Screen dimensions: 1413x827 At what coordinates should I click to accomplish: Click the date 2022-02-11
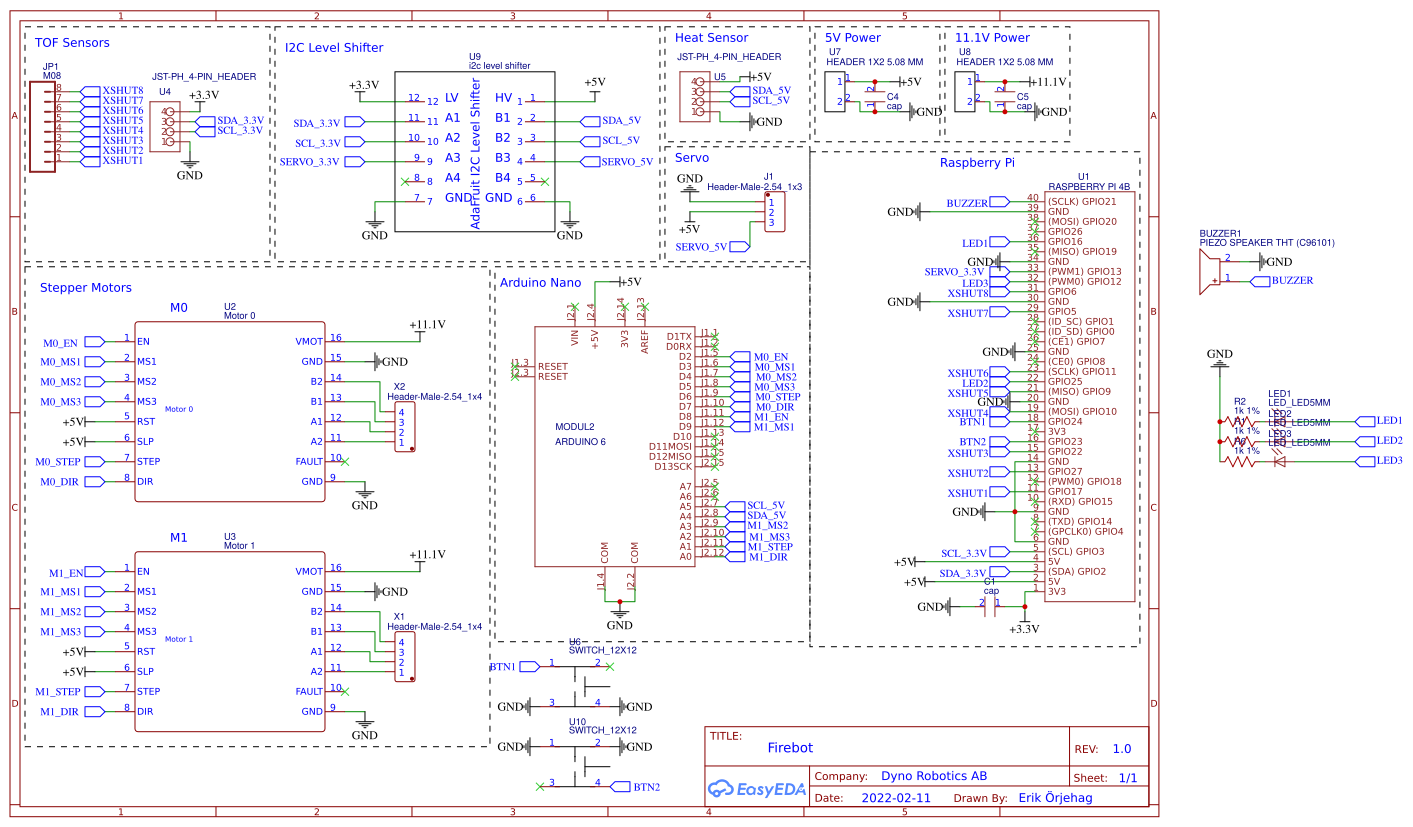coord(896,799)
